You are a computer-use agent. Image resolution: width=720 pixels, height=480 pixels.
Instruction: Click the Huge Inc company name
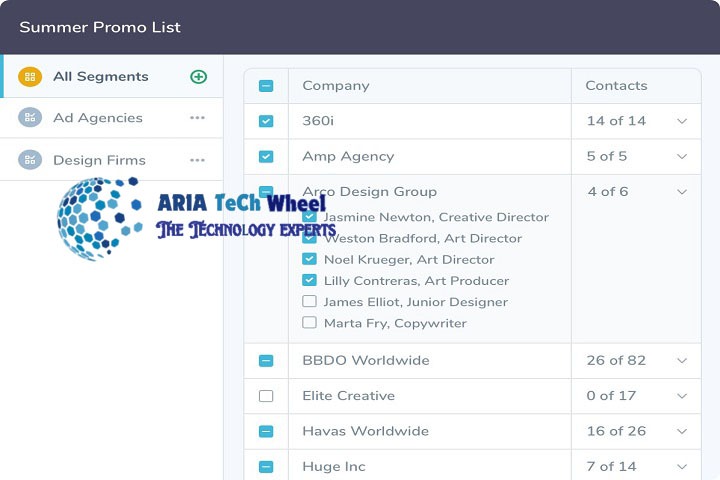(334, 467)
